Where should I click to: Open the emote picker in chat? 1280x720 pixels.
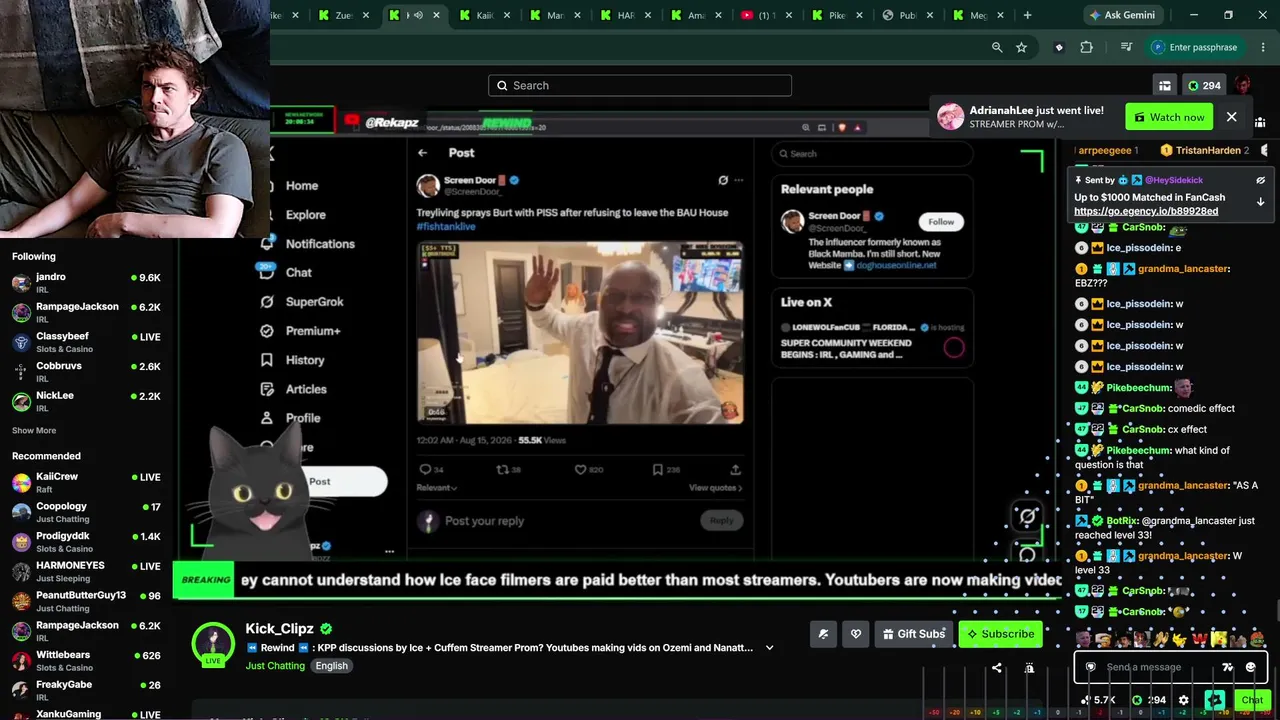tap(1250, 667)
